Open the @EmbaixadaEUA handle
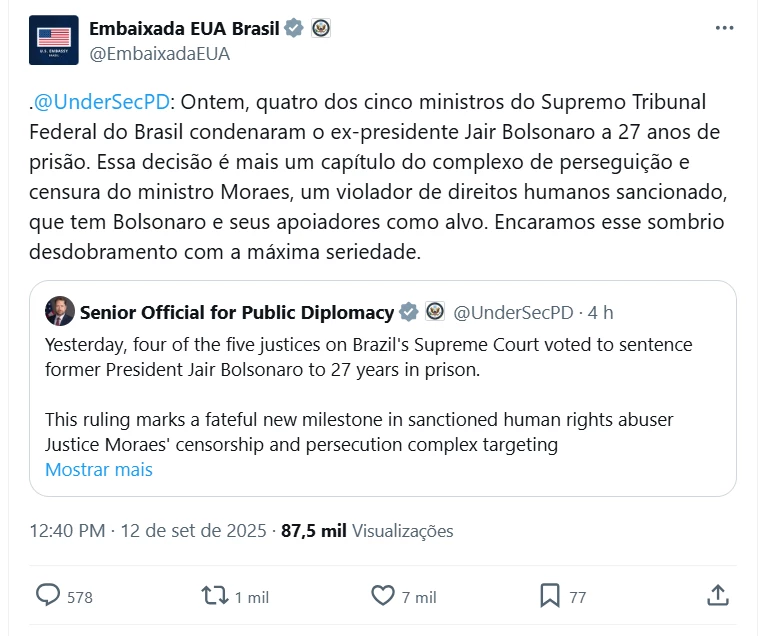This screenshot has width=784, height=636. [x=160, y=54]
